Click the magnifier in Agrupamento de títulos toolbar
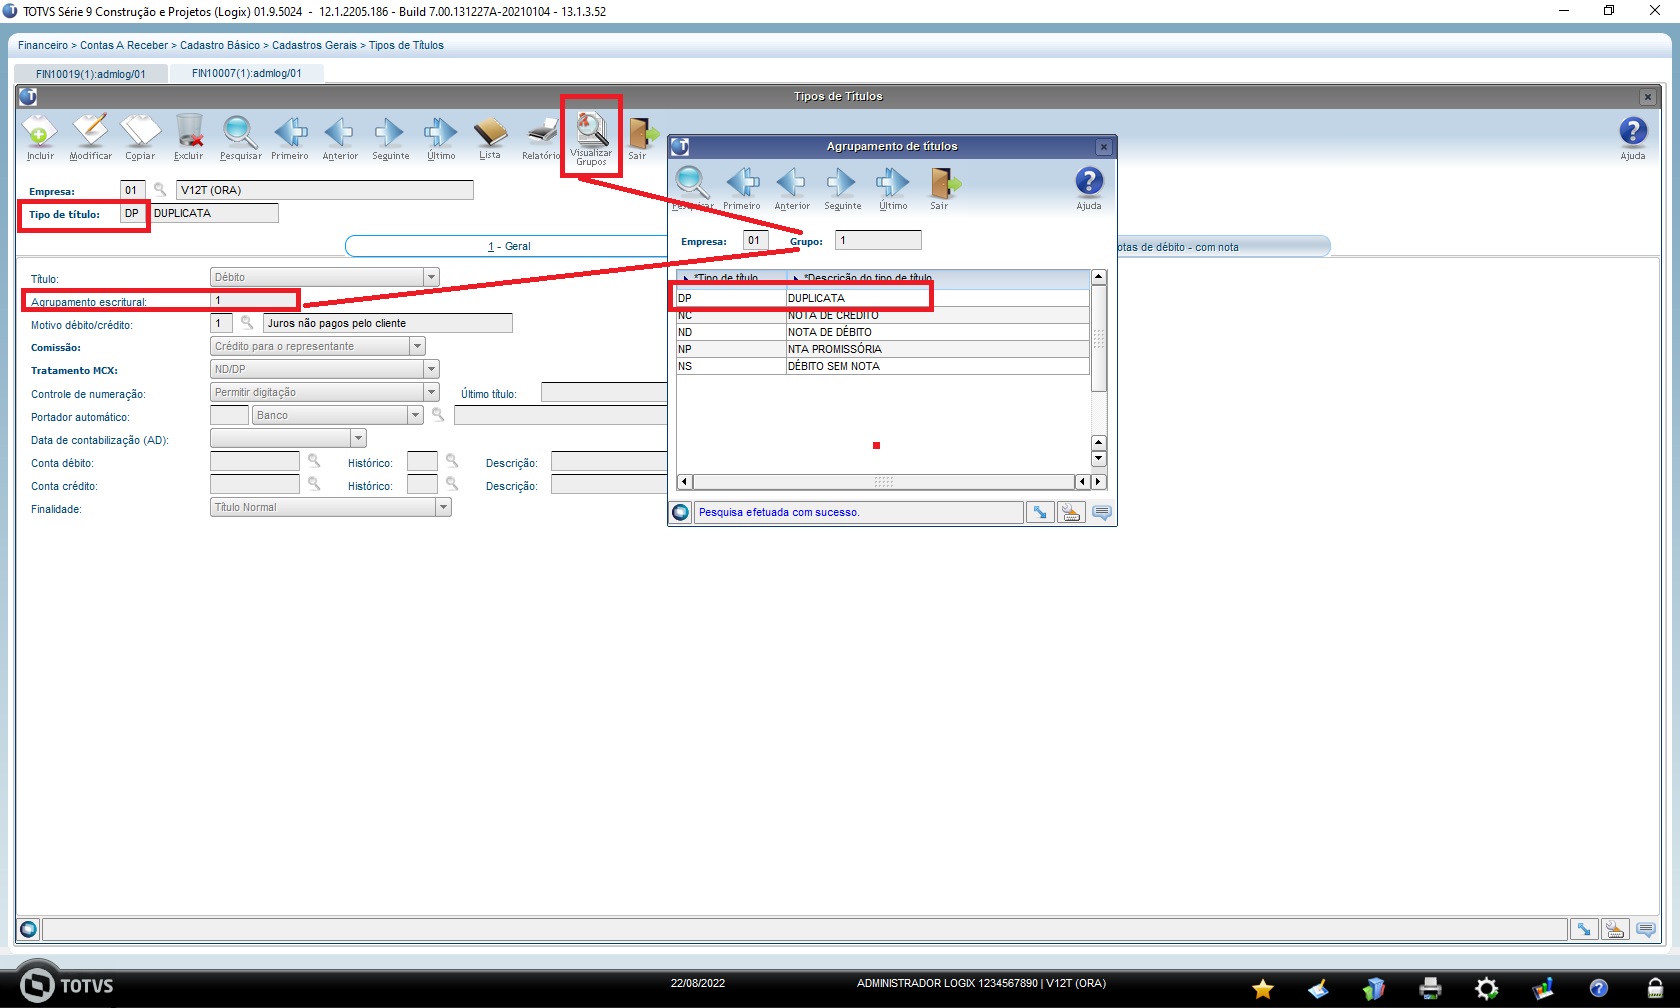Screen dimensions: 1680x1008 pyautogui.click(x=692, y=187)
